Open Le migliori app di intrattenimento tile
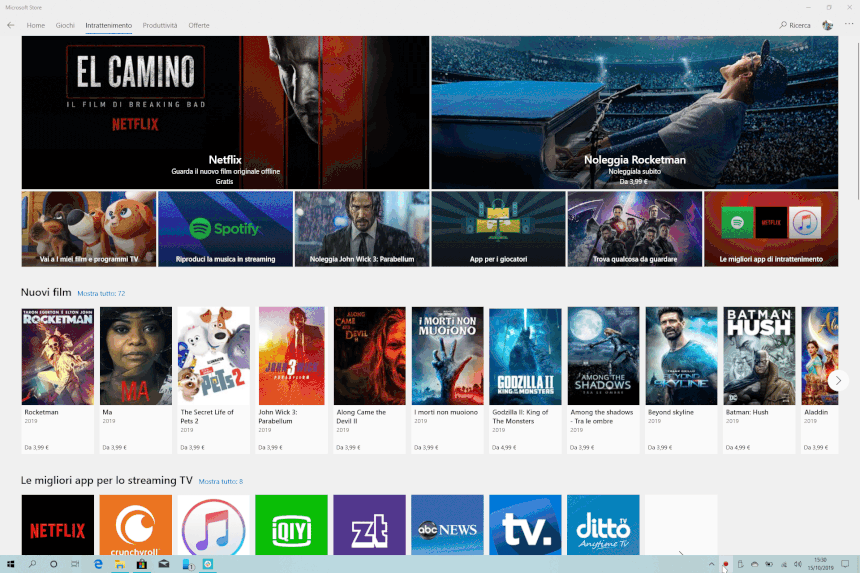860x573 pixels. (x=771, y=229)
